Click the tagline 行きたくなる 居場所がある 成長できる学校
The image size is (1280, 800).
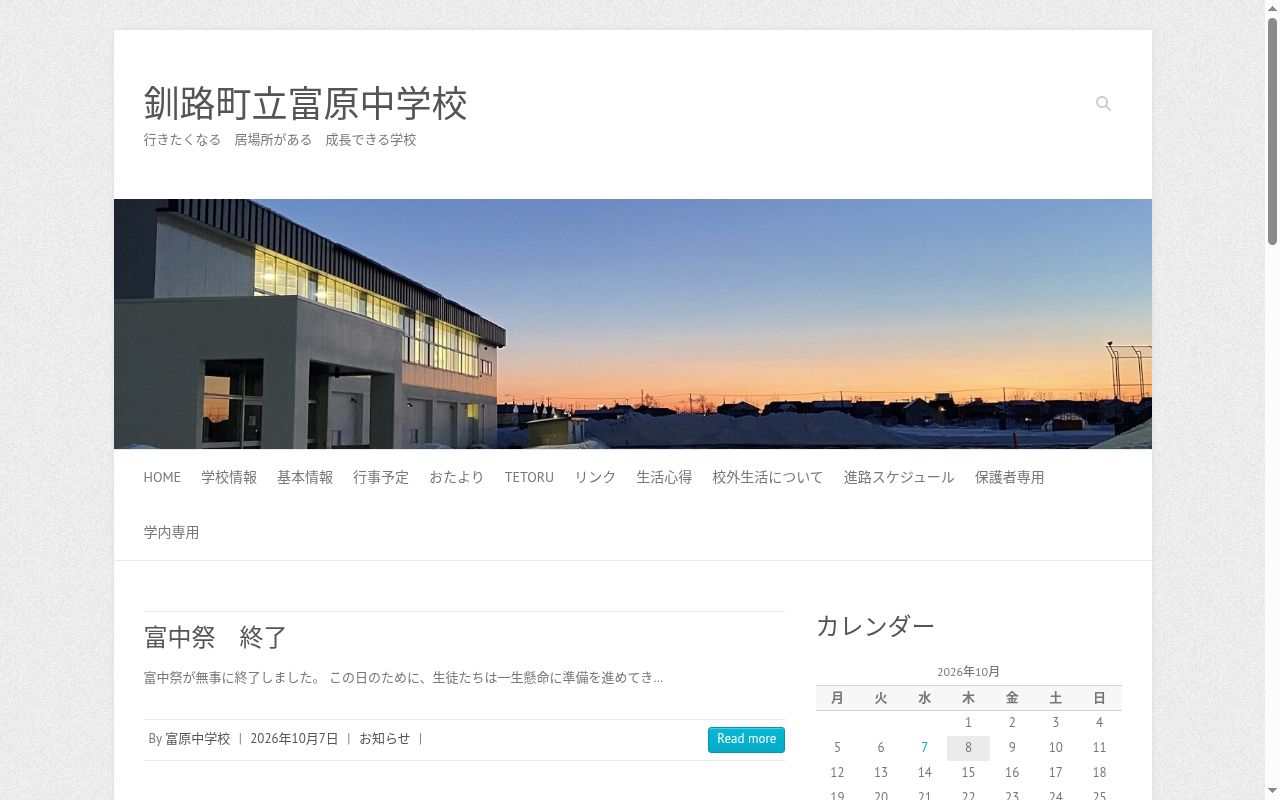tap(280, 140)
